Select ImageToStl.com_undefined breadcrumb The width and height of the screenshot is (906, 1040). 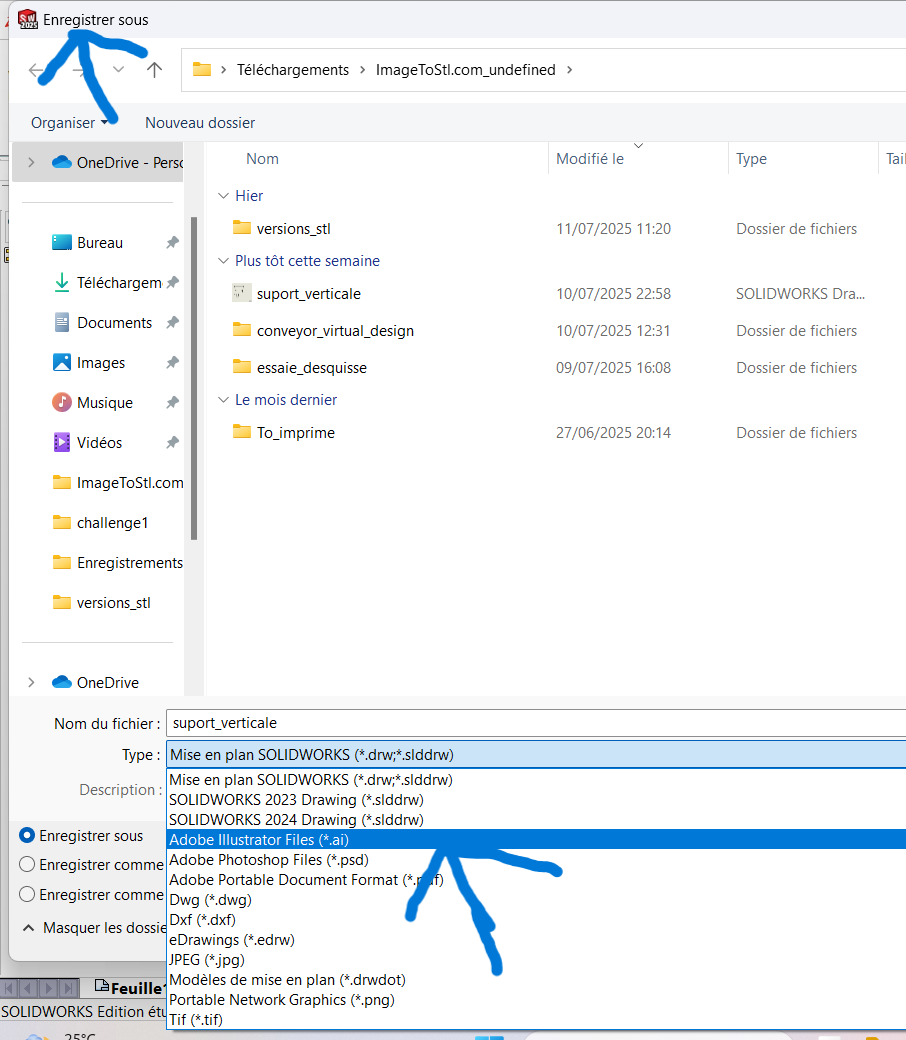[466, 70]
